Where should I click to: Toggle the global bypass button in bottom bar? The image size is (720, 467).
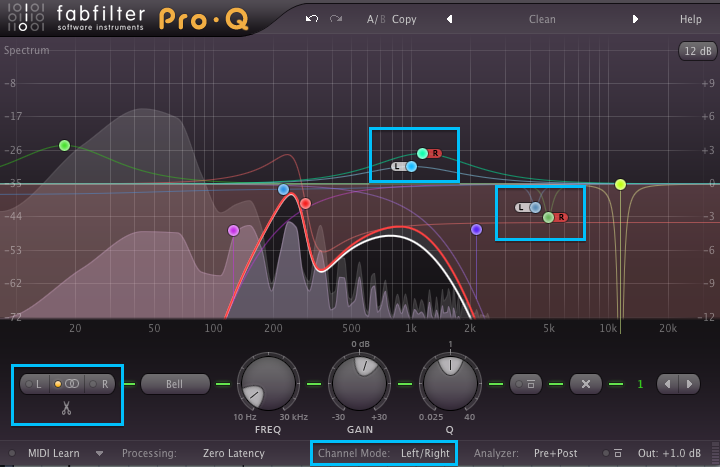[x=614, y=453]
